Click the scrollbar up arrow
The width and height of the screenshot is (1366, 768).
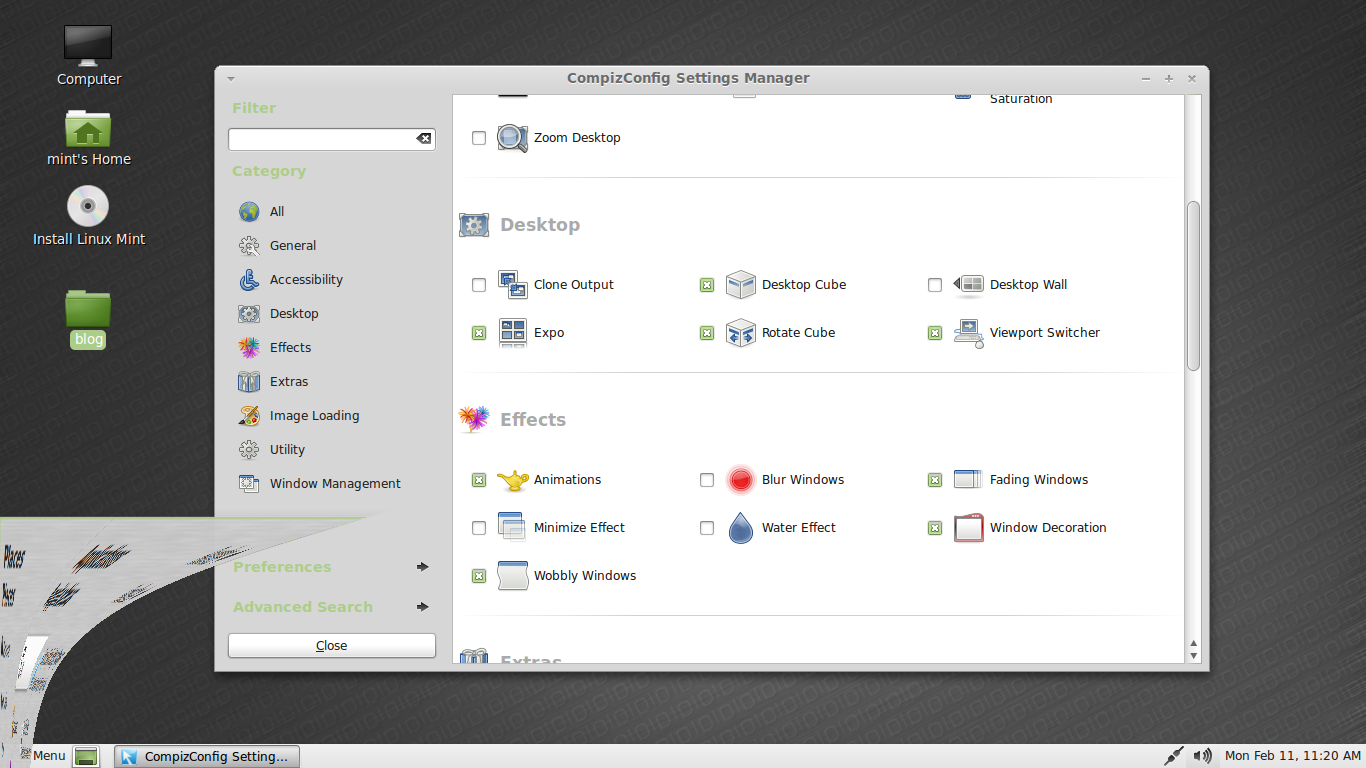tap(1193, 644)
